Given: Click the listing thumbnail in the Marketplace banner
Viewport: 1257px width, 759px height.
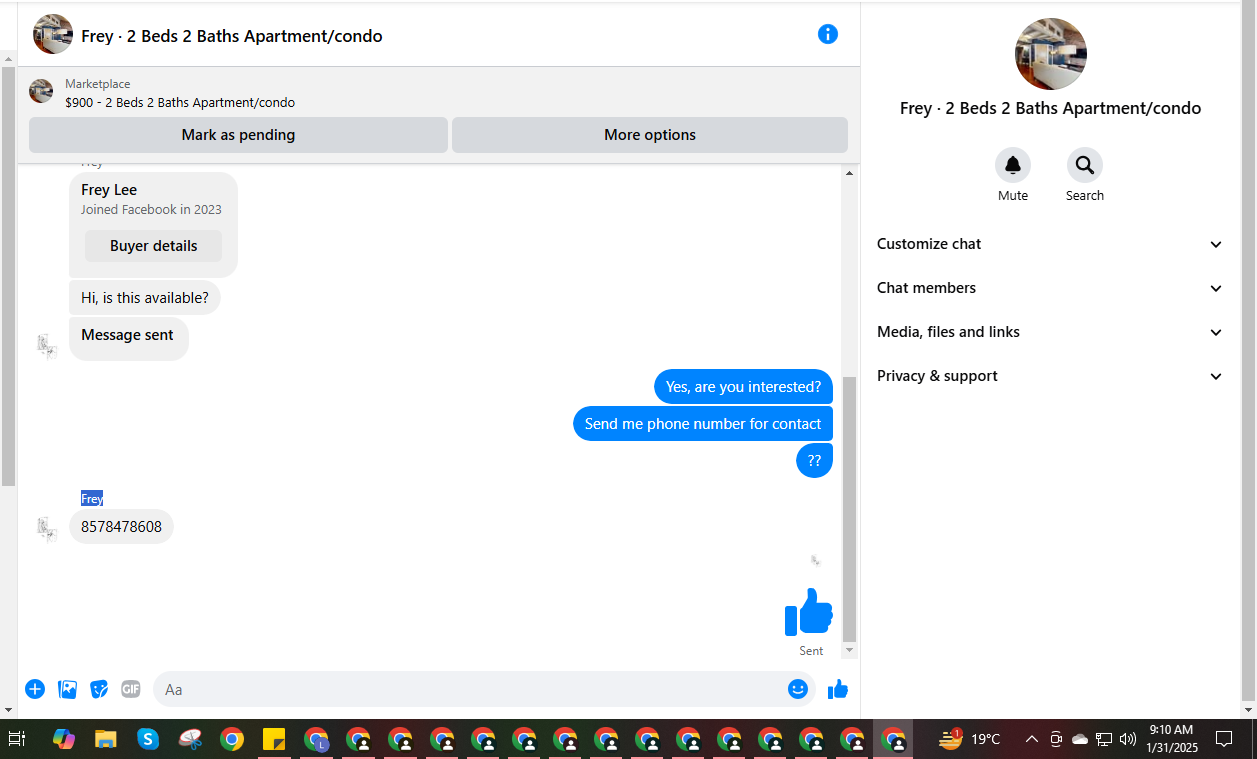Looking at the screenshot, I should pyautogui.click(x=41, y=92).
